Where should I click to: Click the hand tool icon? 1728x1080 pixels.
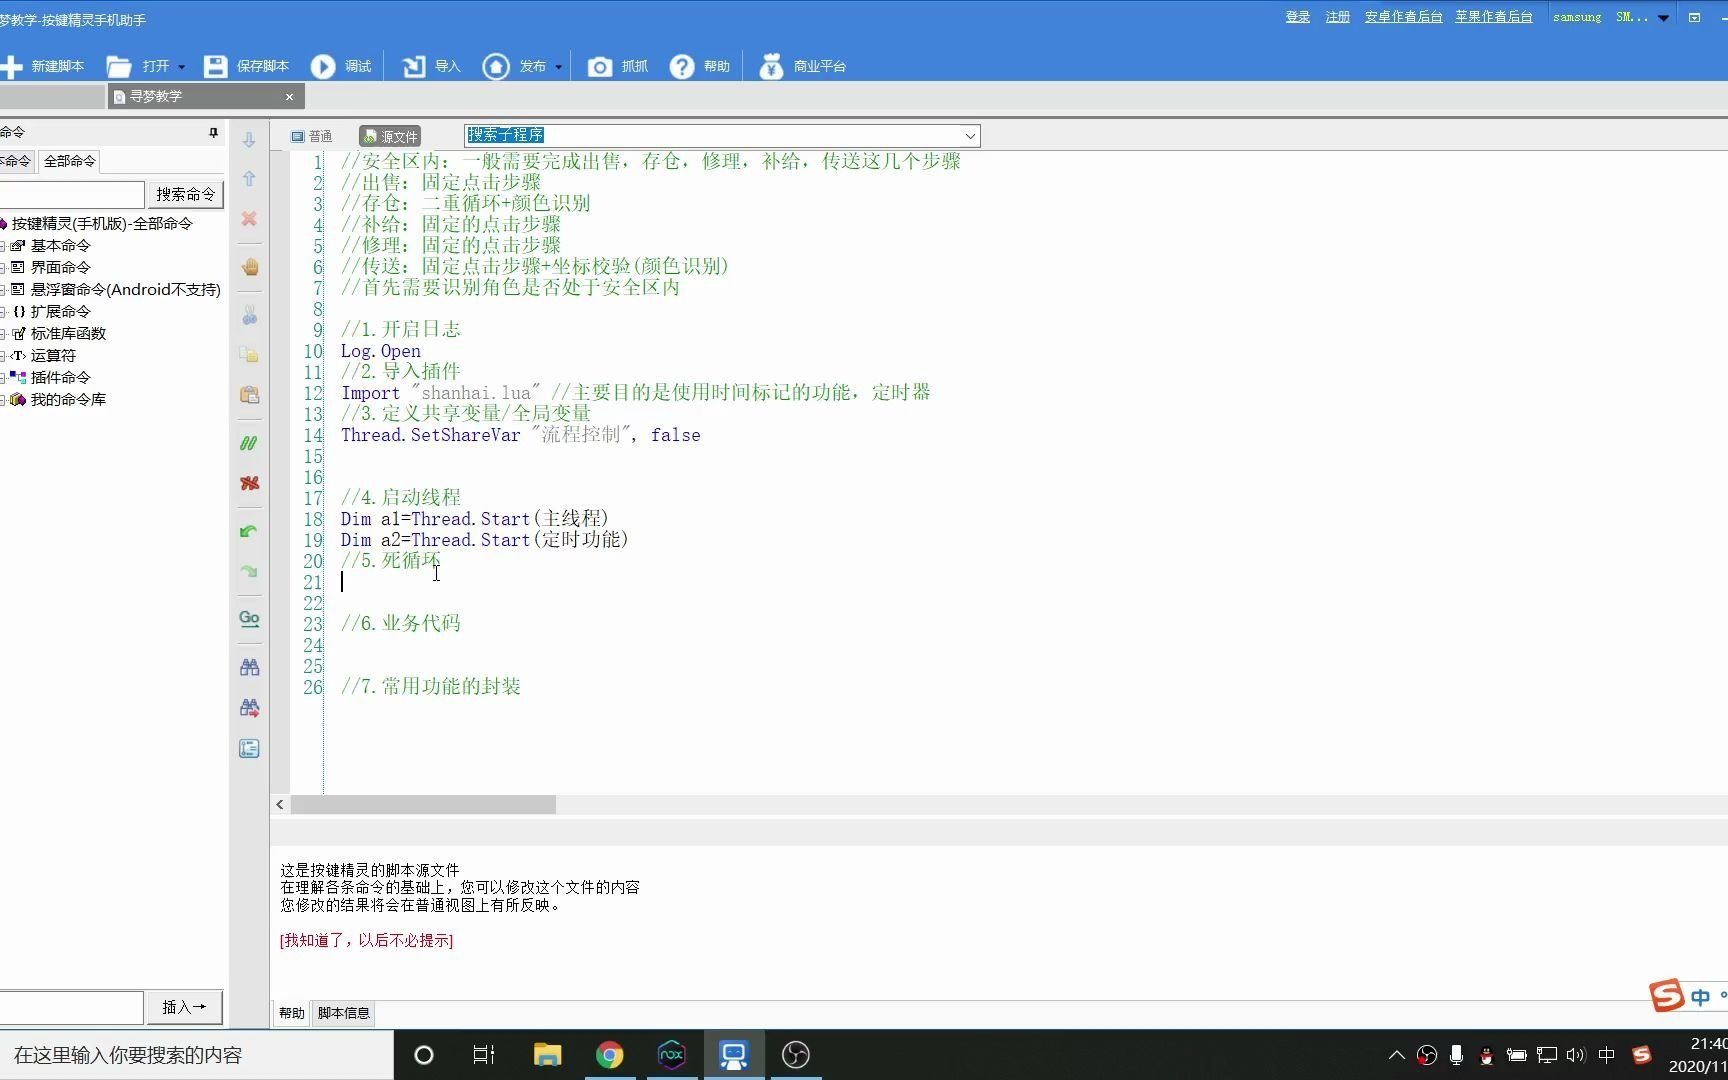pyautogui.click(x=249, y=267)
